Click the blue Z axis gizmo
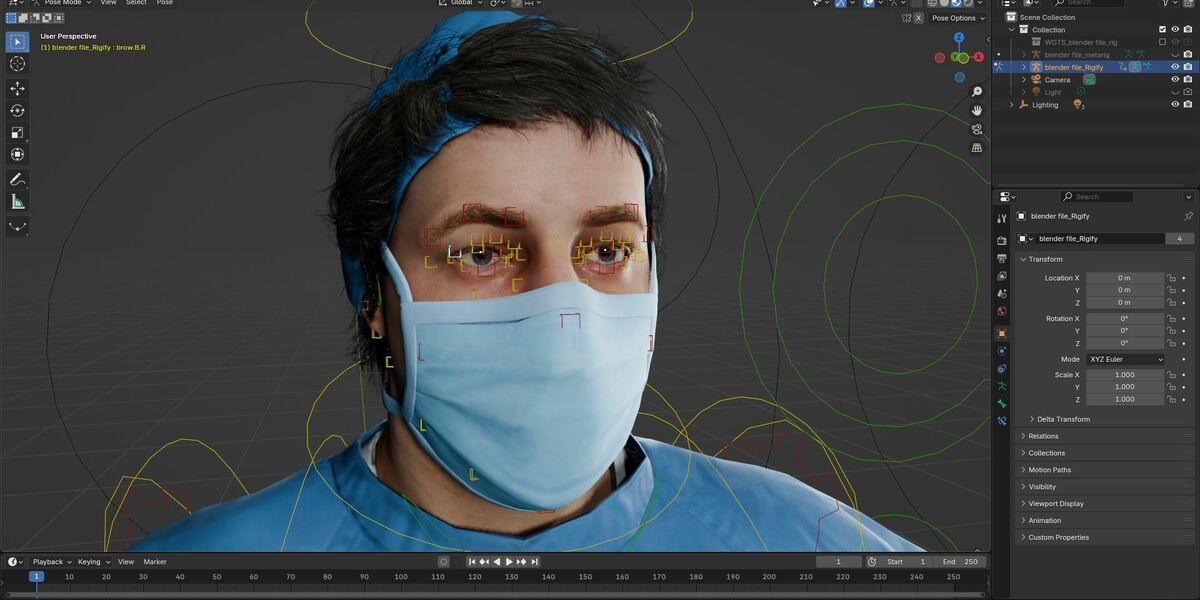Image resolution: width=1200 pixels, height=600 pixels. tap(958, 38)
